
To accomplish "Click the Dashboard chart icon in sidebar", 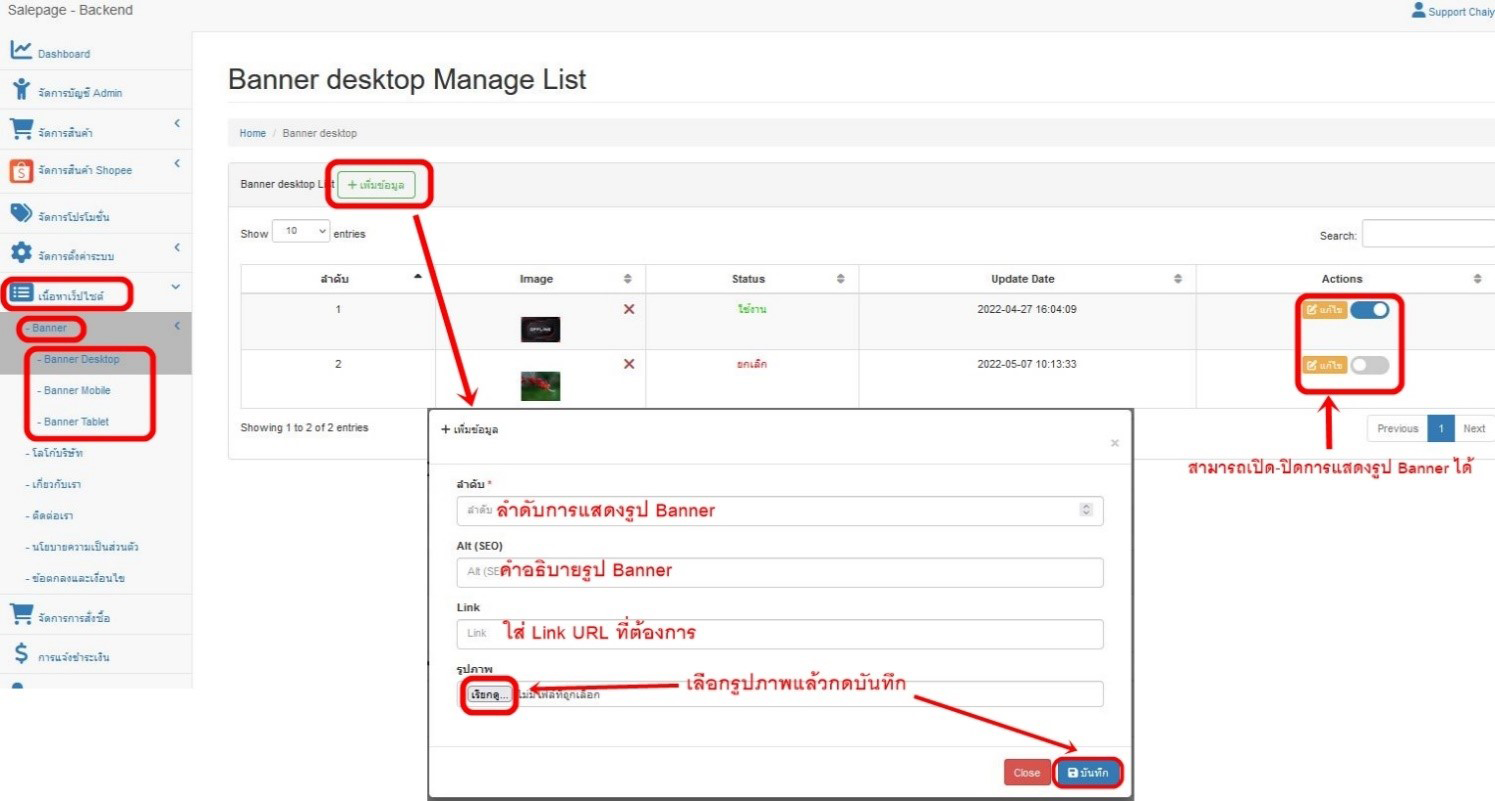I will (x=22, y=51).
